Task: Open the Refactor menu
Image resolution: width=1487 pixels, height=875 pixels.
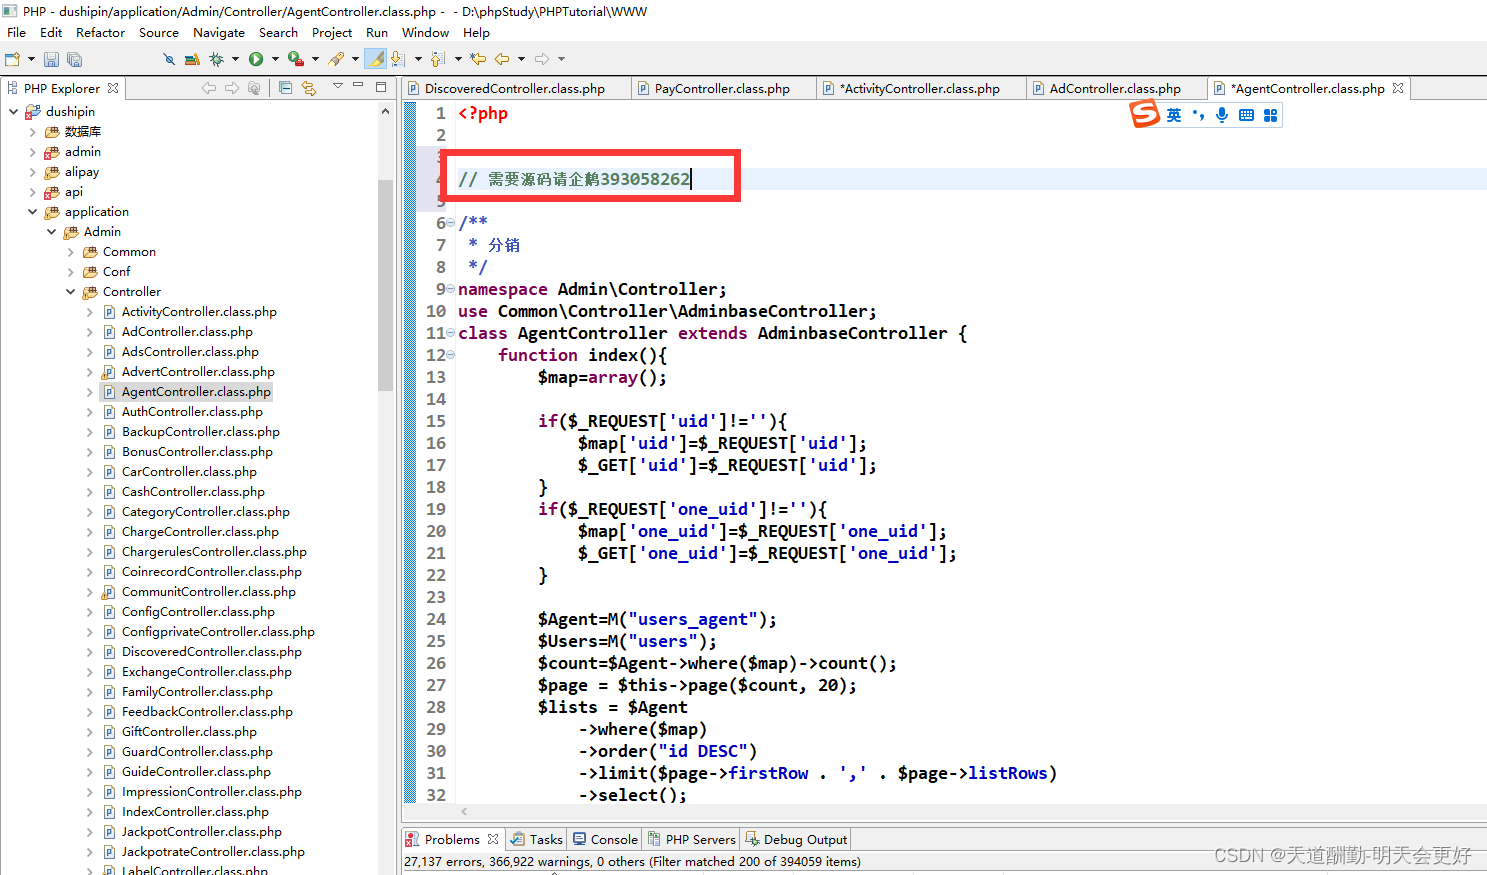Action: [100, 33]
